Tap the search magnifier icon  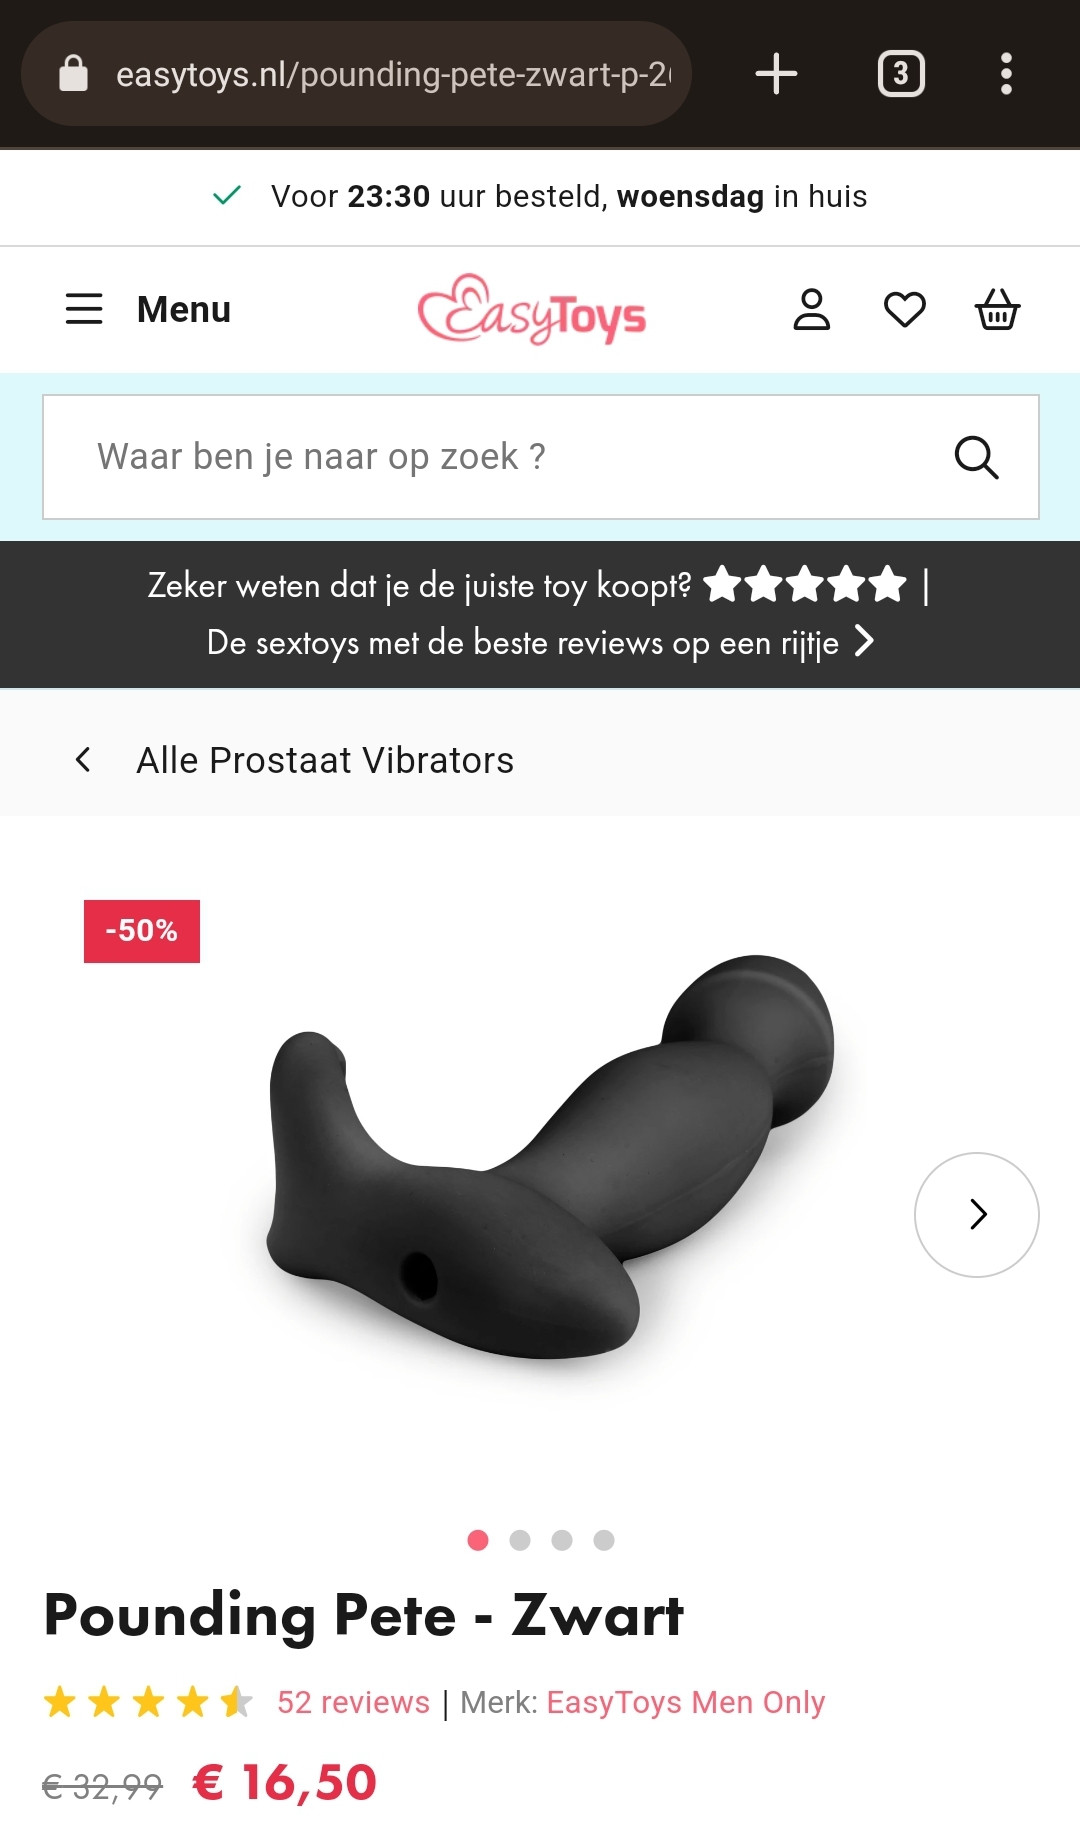pyautogui.click(x=976, y=457)
